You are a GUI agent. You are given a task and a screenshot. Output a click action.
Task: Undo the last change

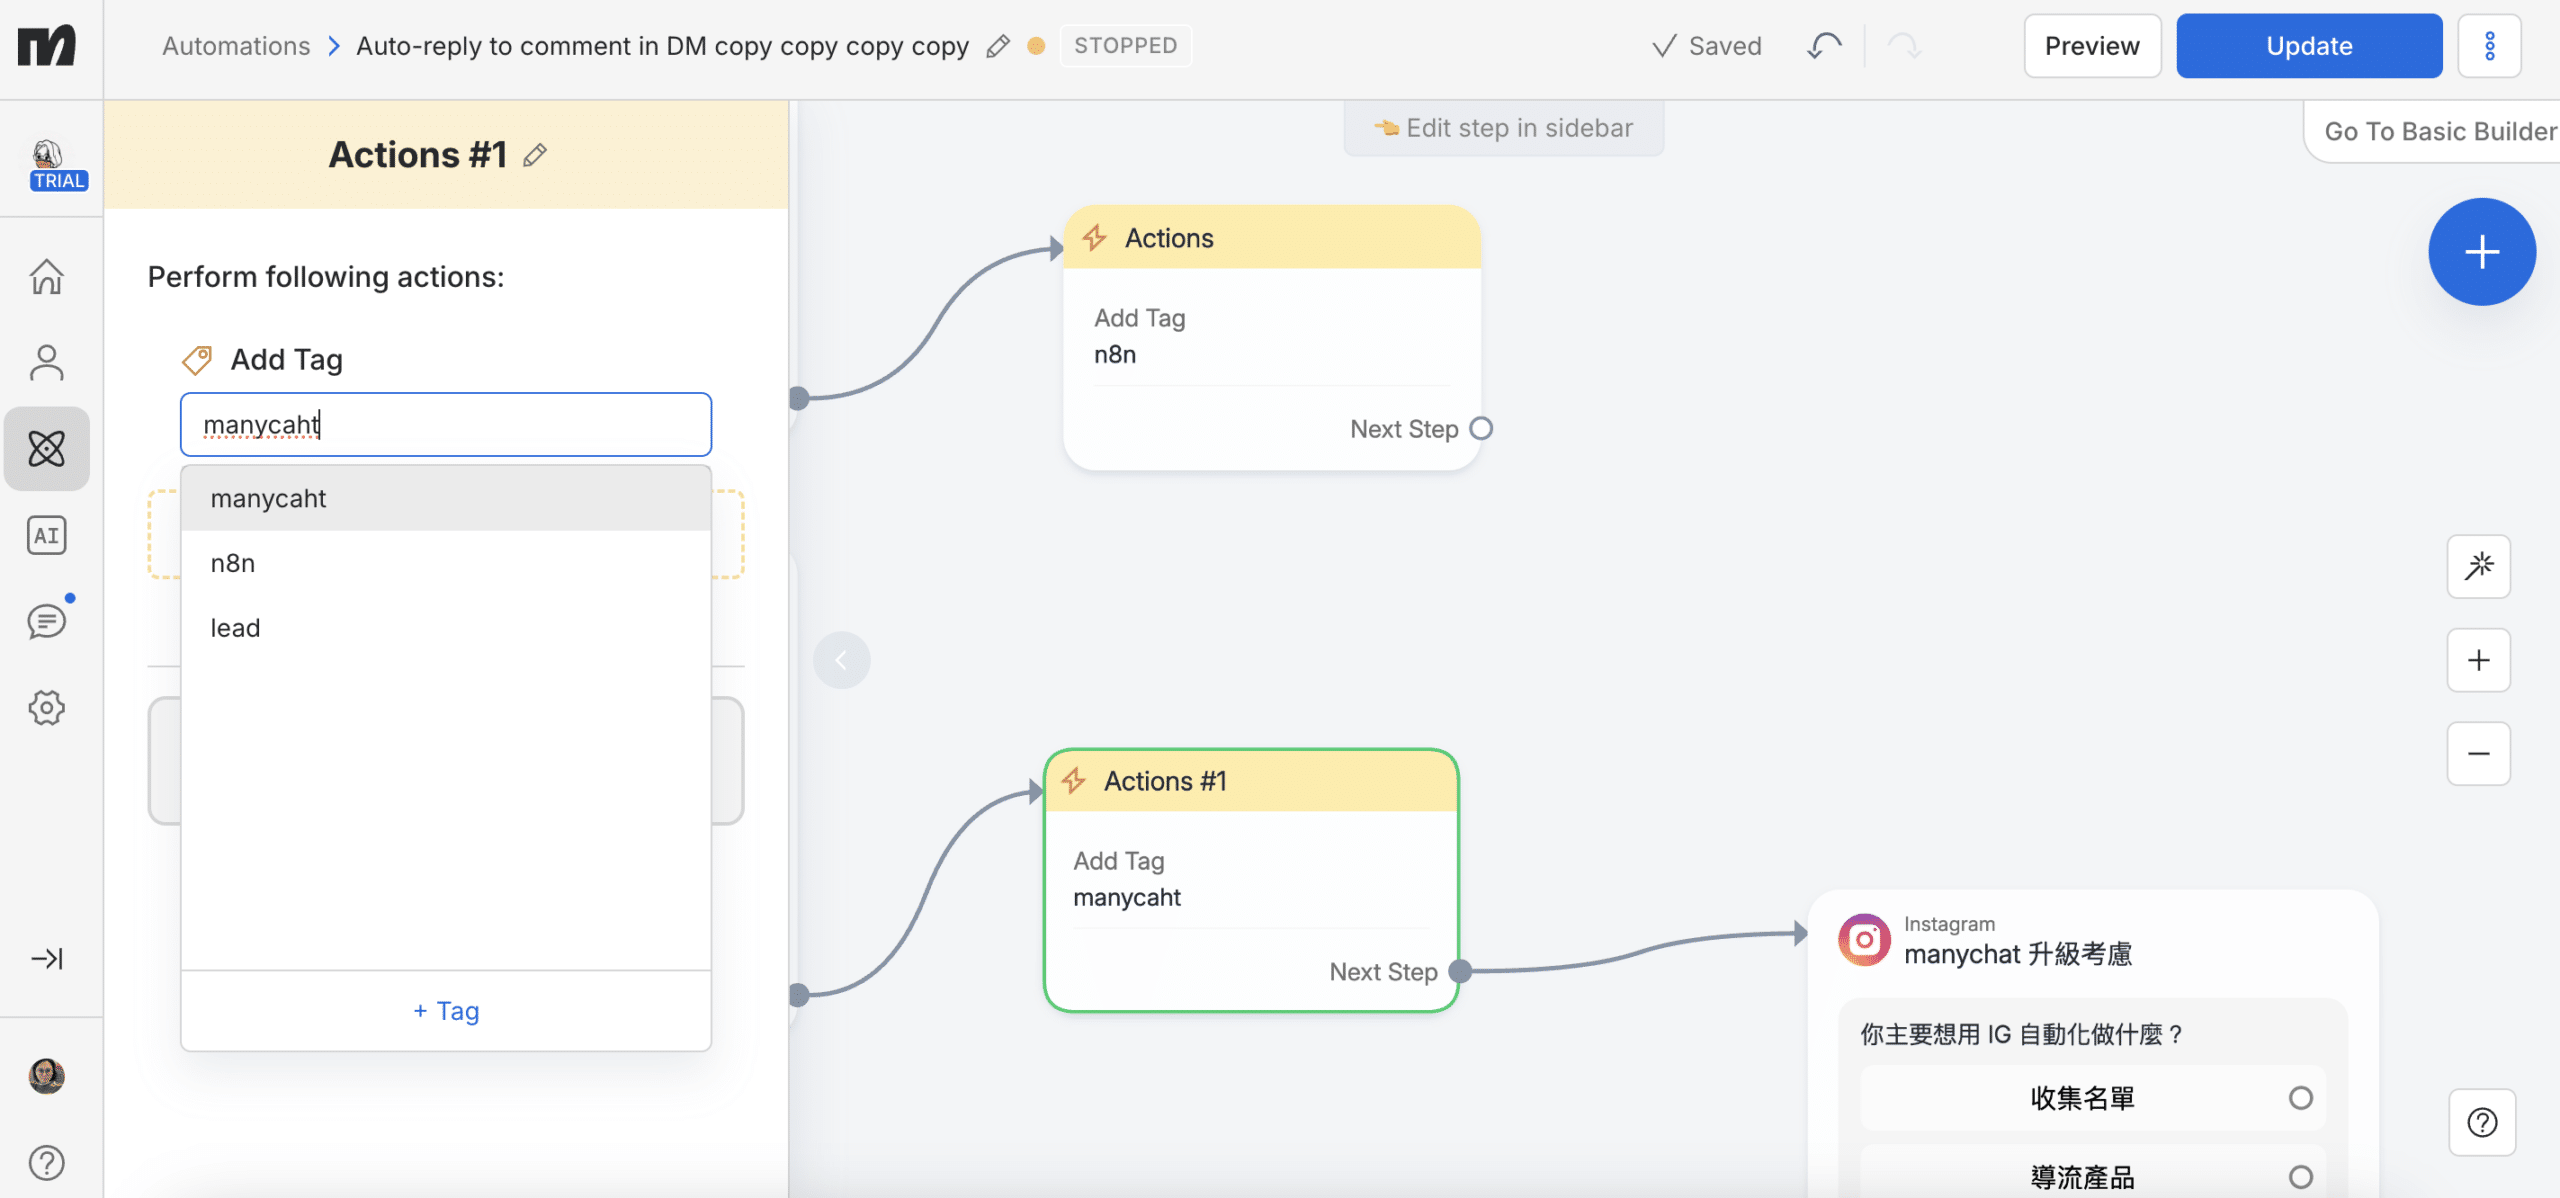1825,46
